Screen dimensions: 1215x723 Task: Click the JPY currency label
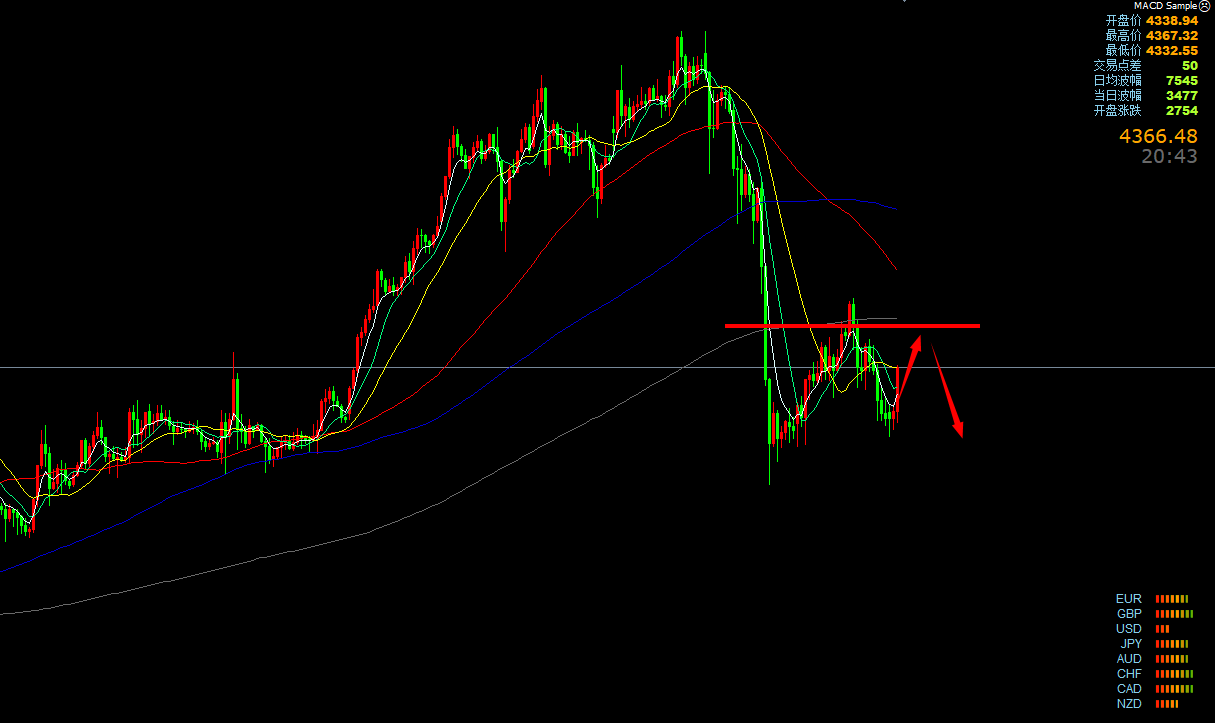coord(1131,644)
